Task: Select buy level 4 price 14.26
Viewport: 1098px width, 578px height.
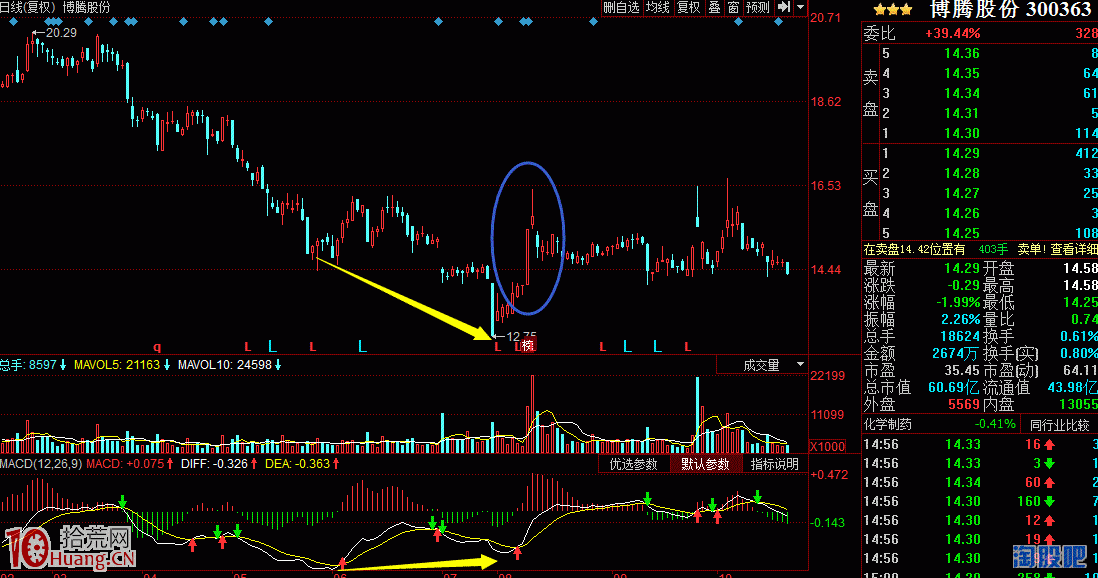Action: 961,213
